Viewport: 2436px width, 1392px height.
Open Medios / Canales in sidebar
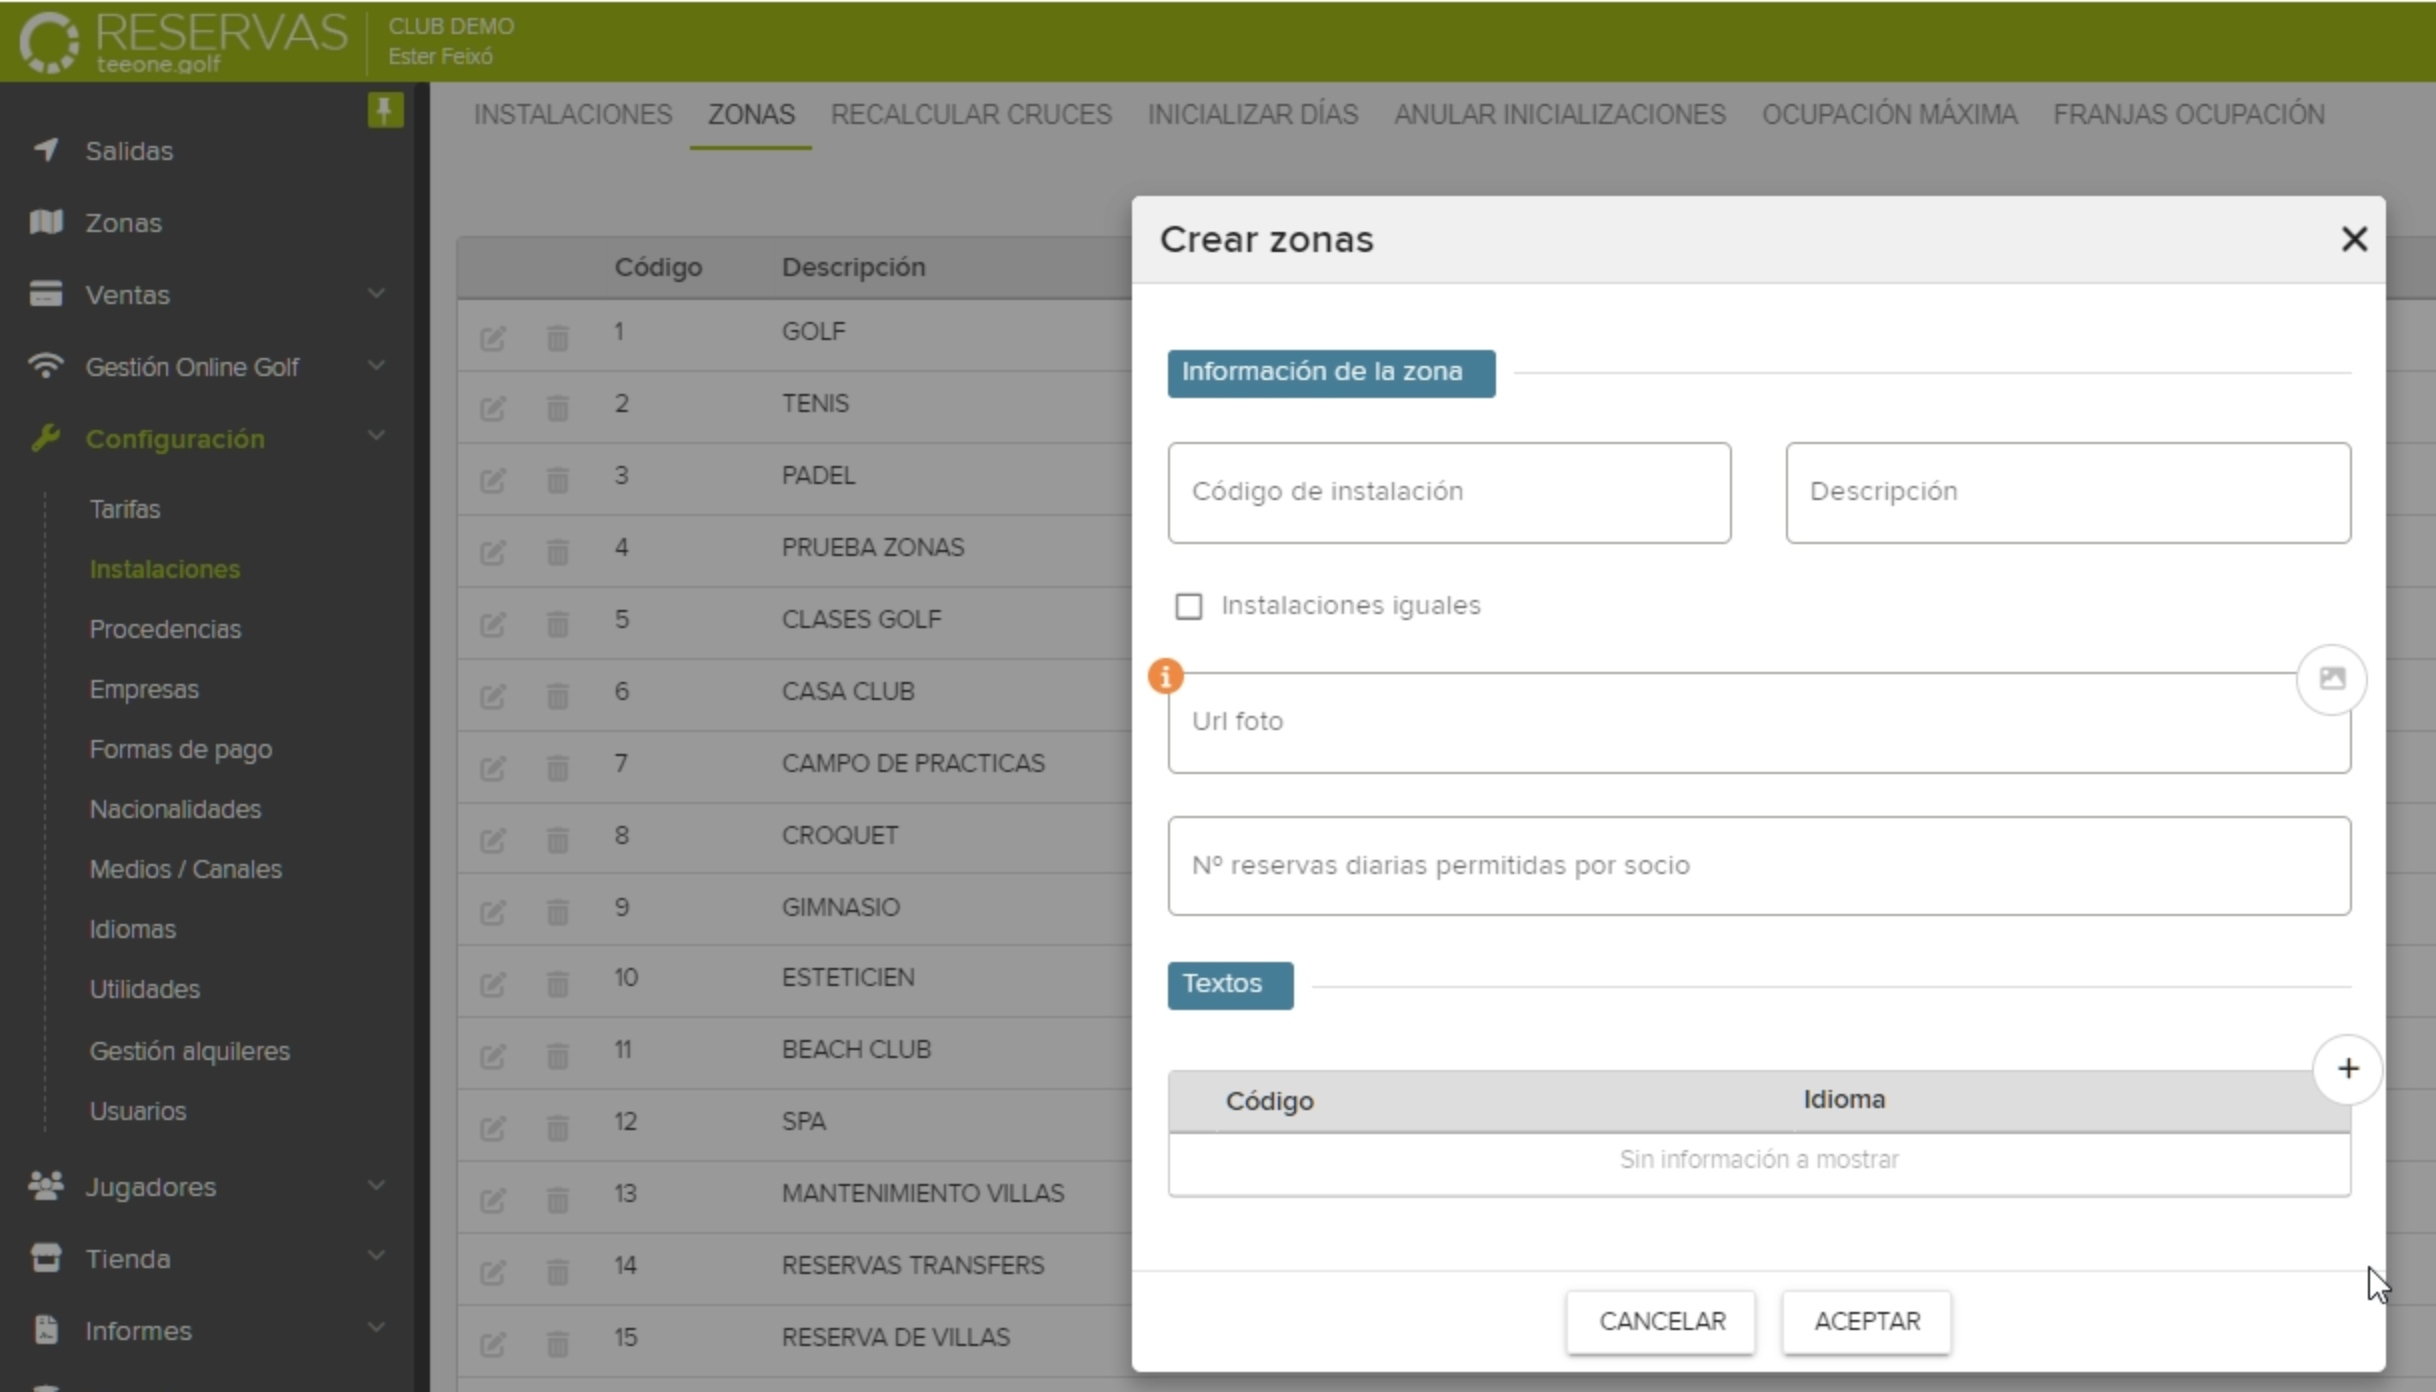186,869
